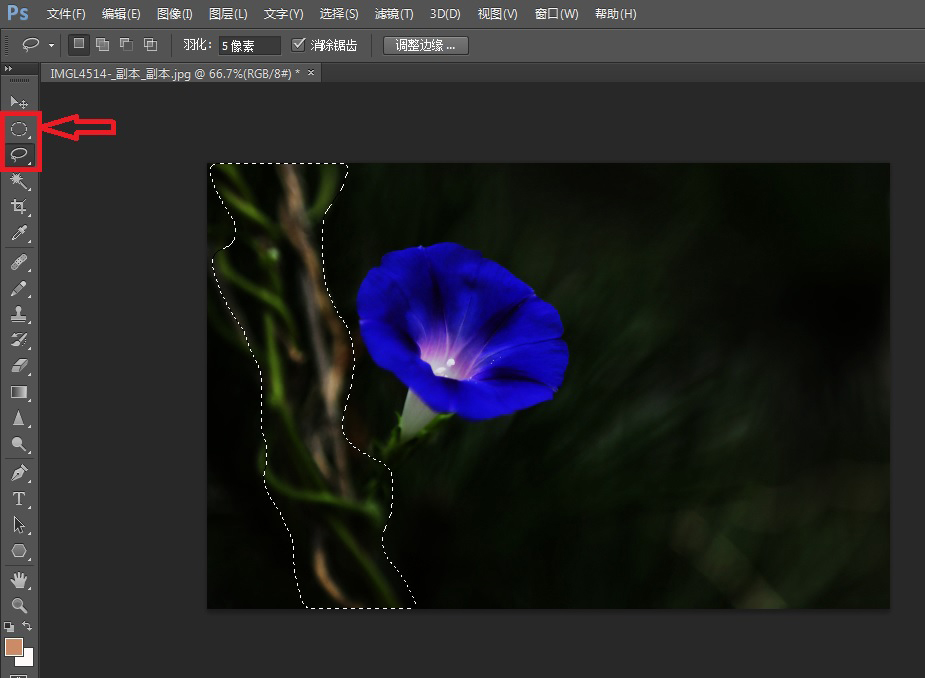The width and height of the screenshot is (925, 678).
Task: Activate the Crop tool
Action: click(18, 207)
